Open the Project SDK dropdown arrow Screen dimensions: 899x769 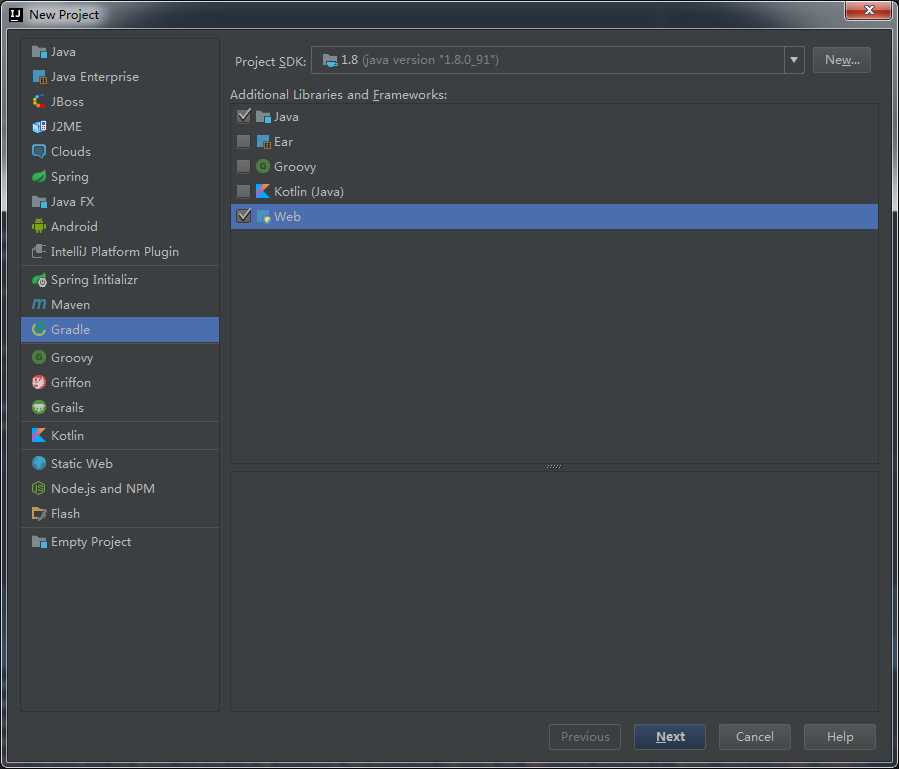(794, 60)
